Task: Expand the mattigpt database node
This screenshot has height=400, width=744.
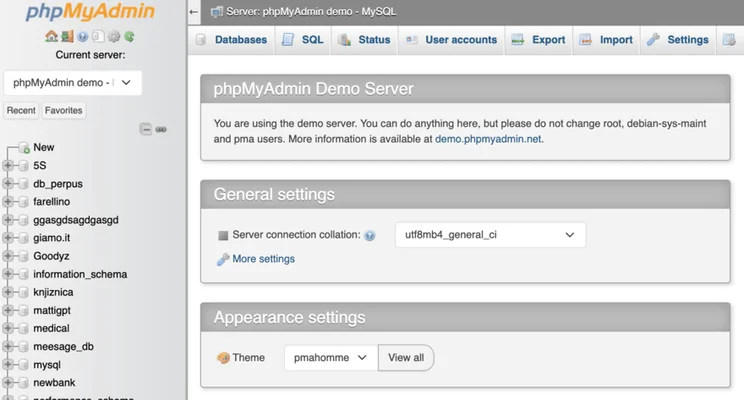Action: click(x=8, y=310)
